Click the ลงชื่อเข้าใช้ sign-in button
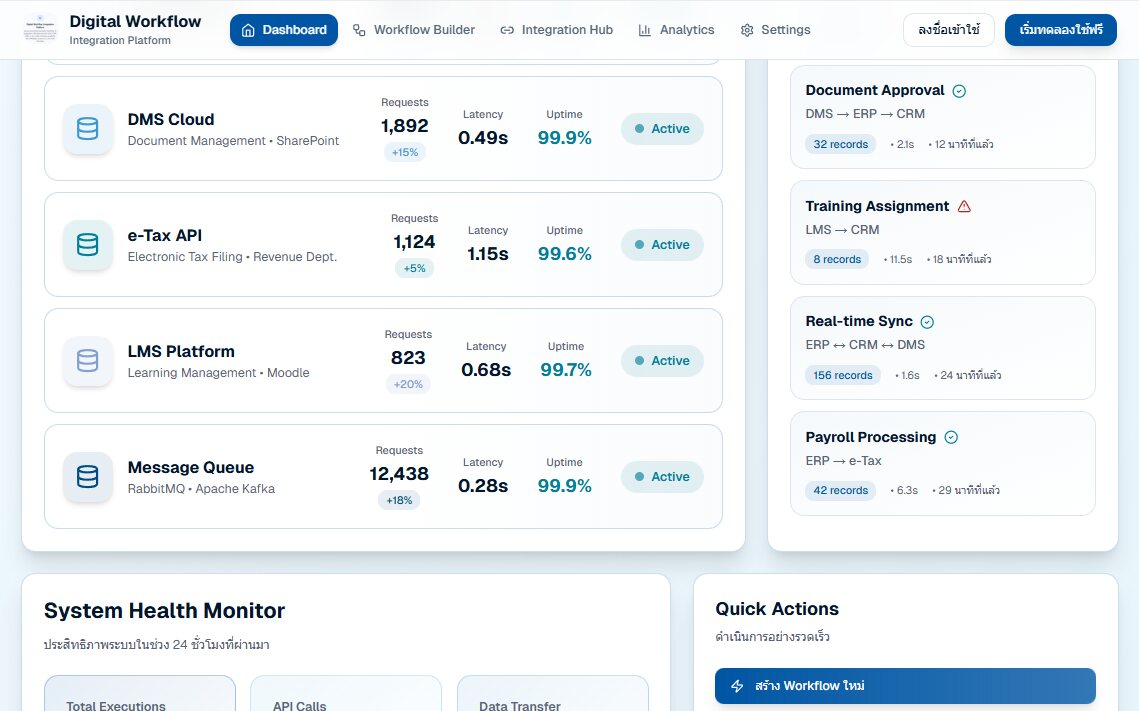Image resolution: width=1139 pixels, height=711 pixels. [949, 30]
